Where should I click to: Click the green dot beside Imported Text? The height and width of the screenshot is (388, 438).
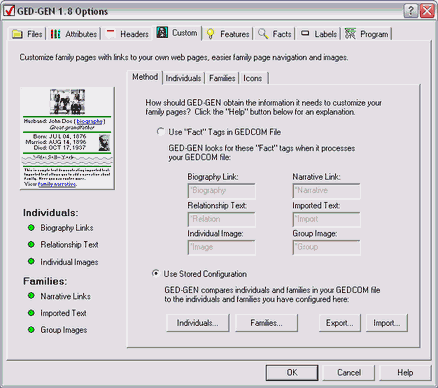coord(31,313)
